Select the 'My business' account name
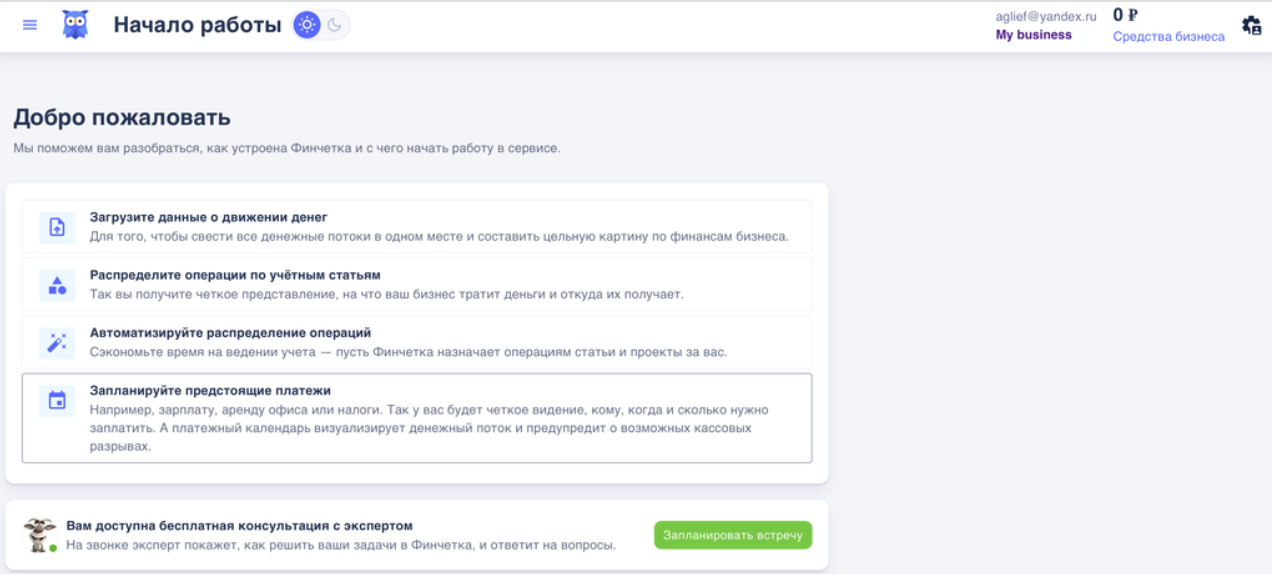Screen dimensions: 1272x574 tap(1033, 35)
